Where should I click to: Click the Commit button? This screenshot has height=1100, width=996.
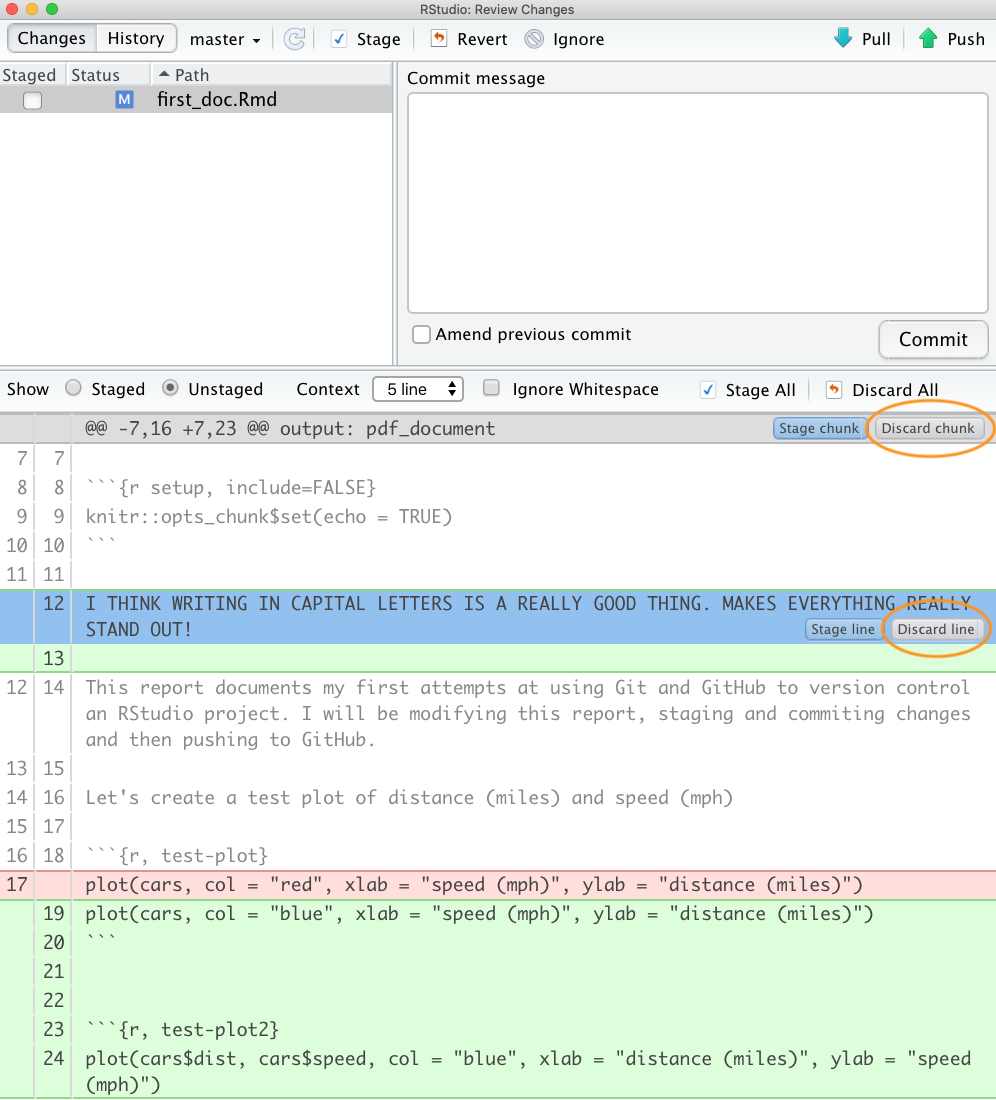click(x=933, y=340)
